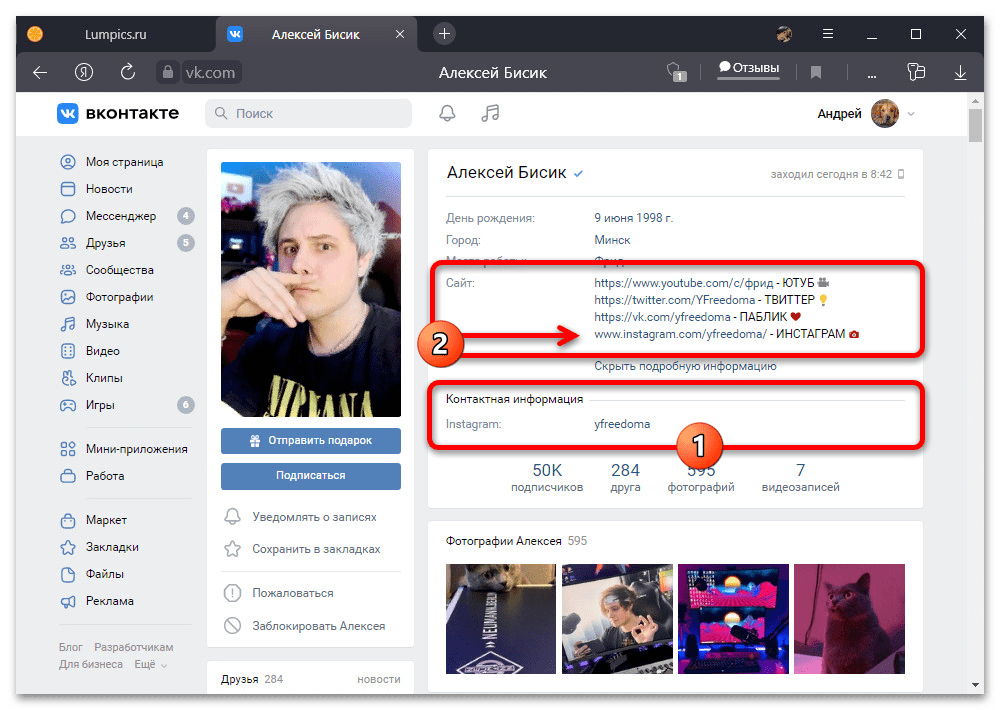The width and height of the screenshot is (1000, 710).
Task: Click the Отправить подарок button
Action: [311, 441]
